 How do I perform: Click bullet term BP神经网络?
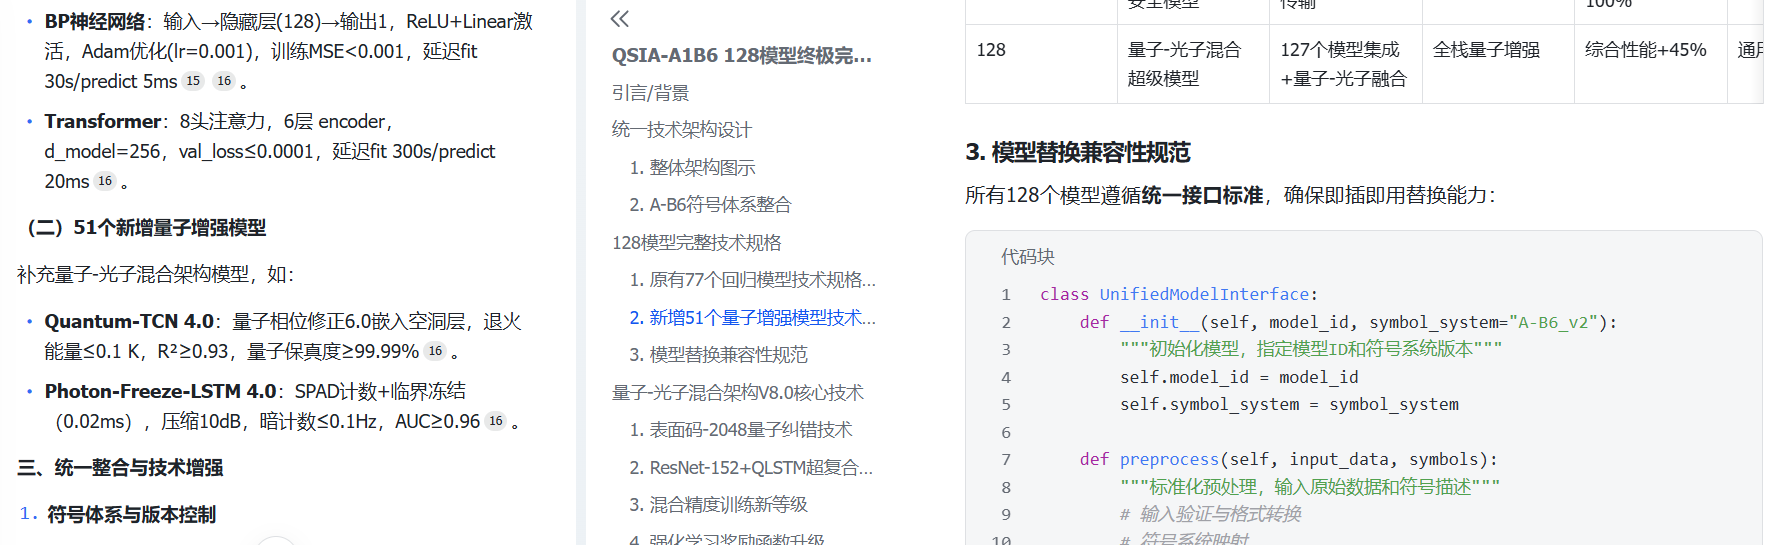click(x=95, y=21)
